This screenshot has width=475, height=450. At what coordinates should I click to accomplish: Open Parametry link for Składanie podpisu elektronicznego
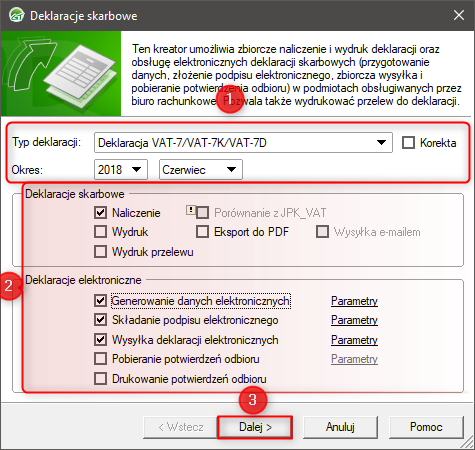354,320
